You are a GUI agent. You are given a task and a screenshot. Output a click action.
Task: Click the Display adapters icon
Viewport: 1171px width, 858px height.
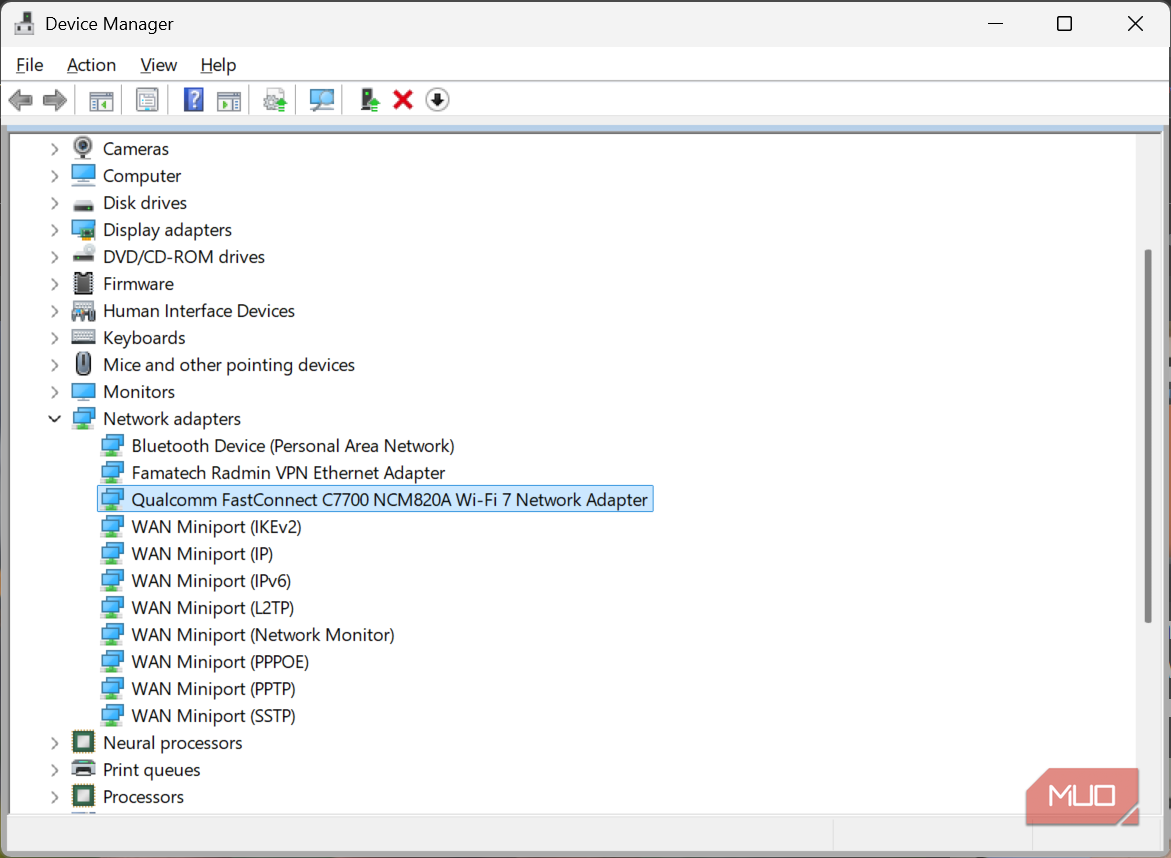[83, 230]
